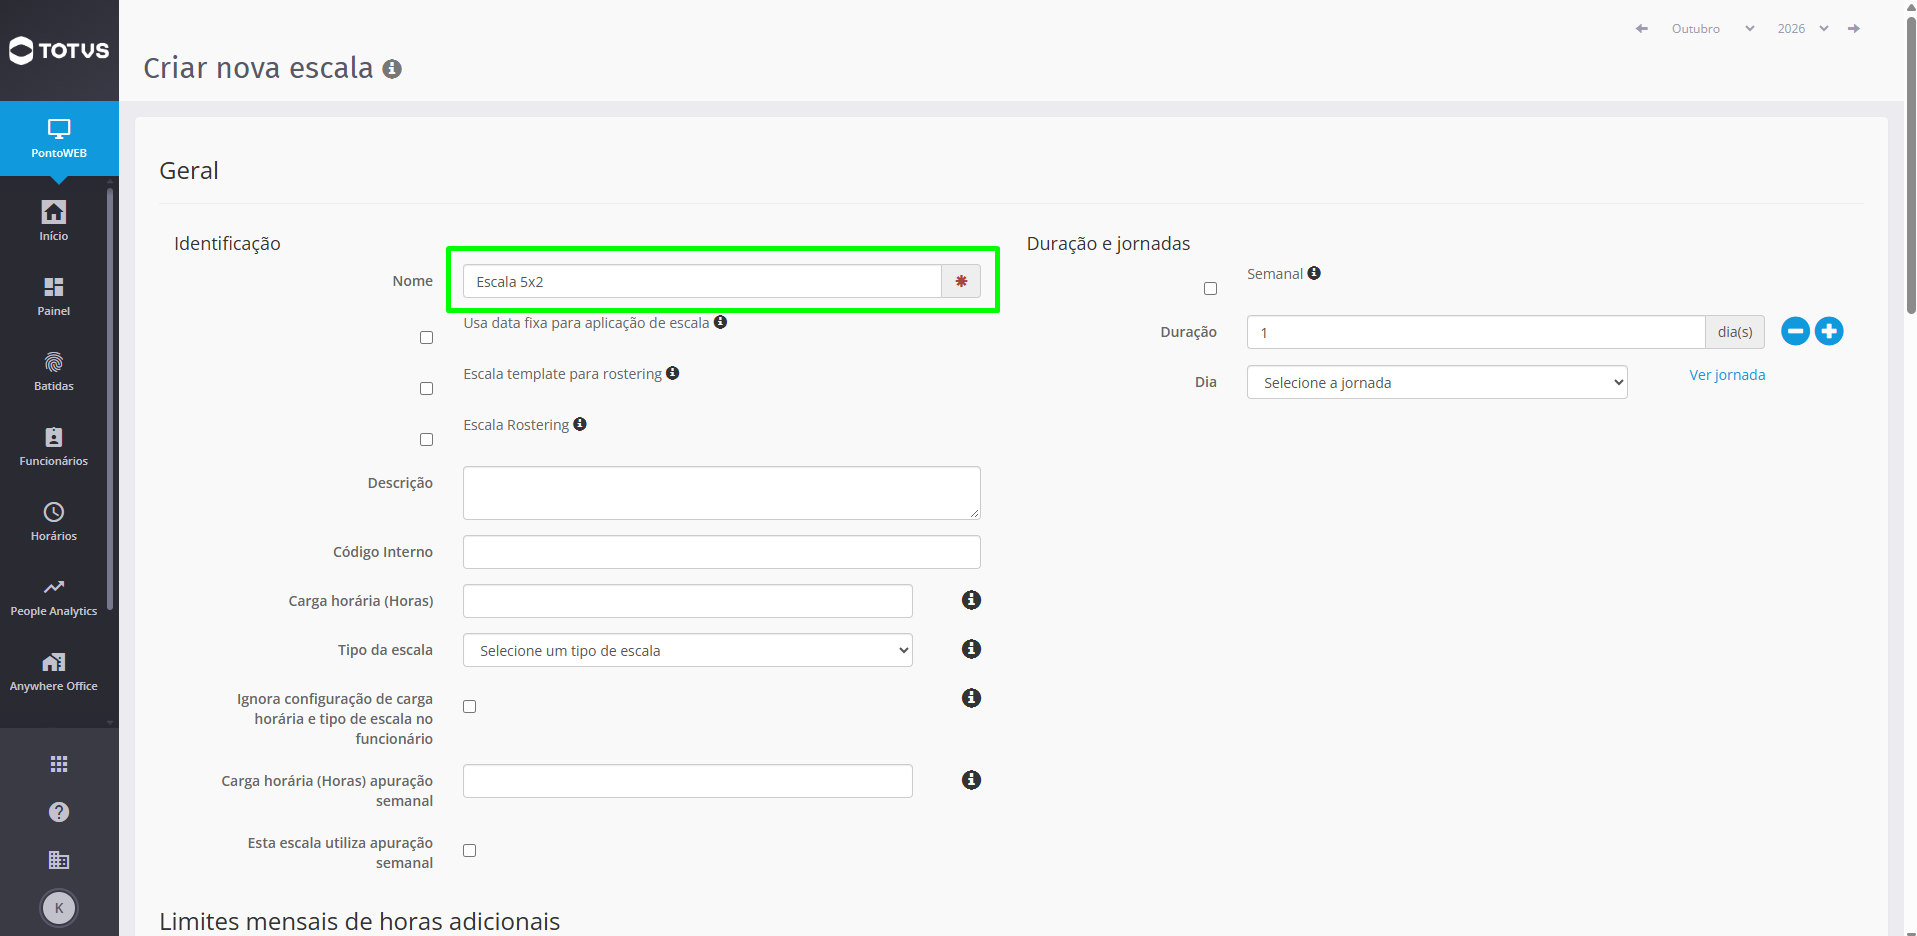Click the Nome input field
1917x936 pixels.
coord(702,281)
